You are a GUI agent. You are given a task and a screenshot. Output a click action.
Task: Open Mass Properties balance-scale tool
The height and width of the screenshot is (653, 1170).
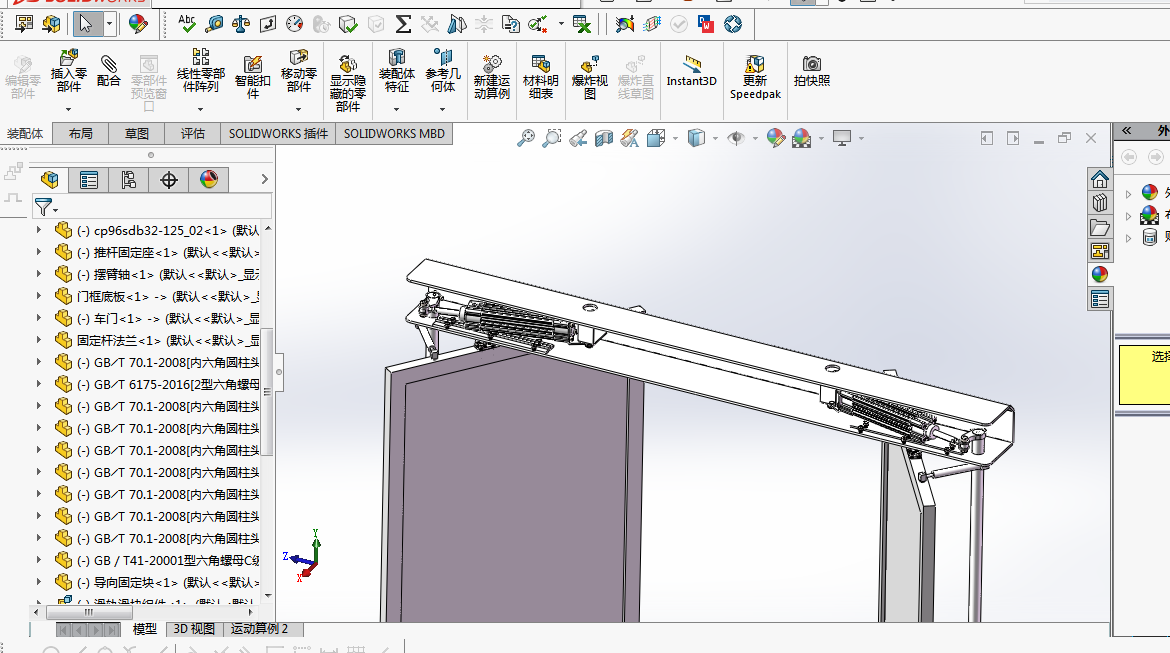(240, 24)
